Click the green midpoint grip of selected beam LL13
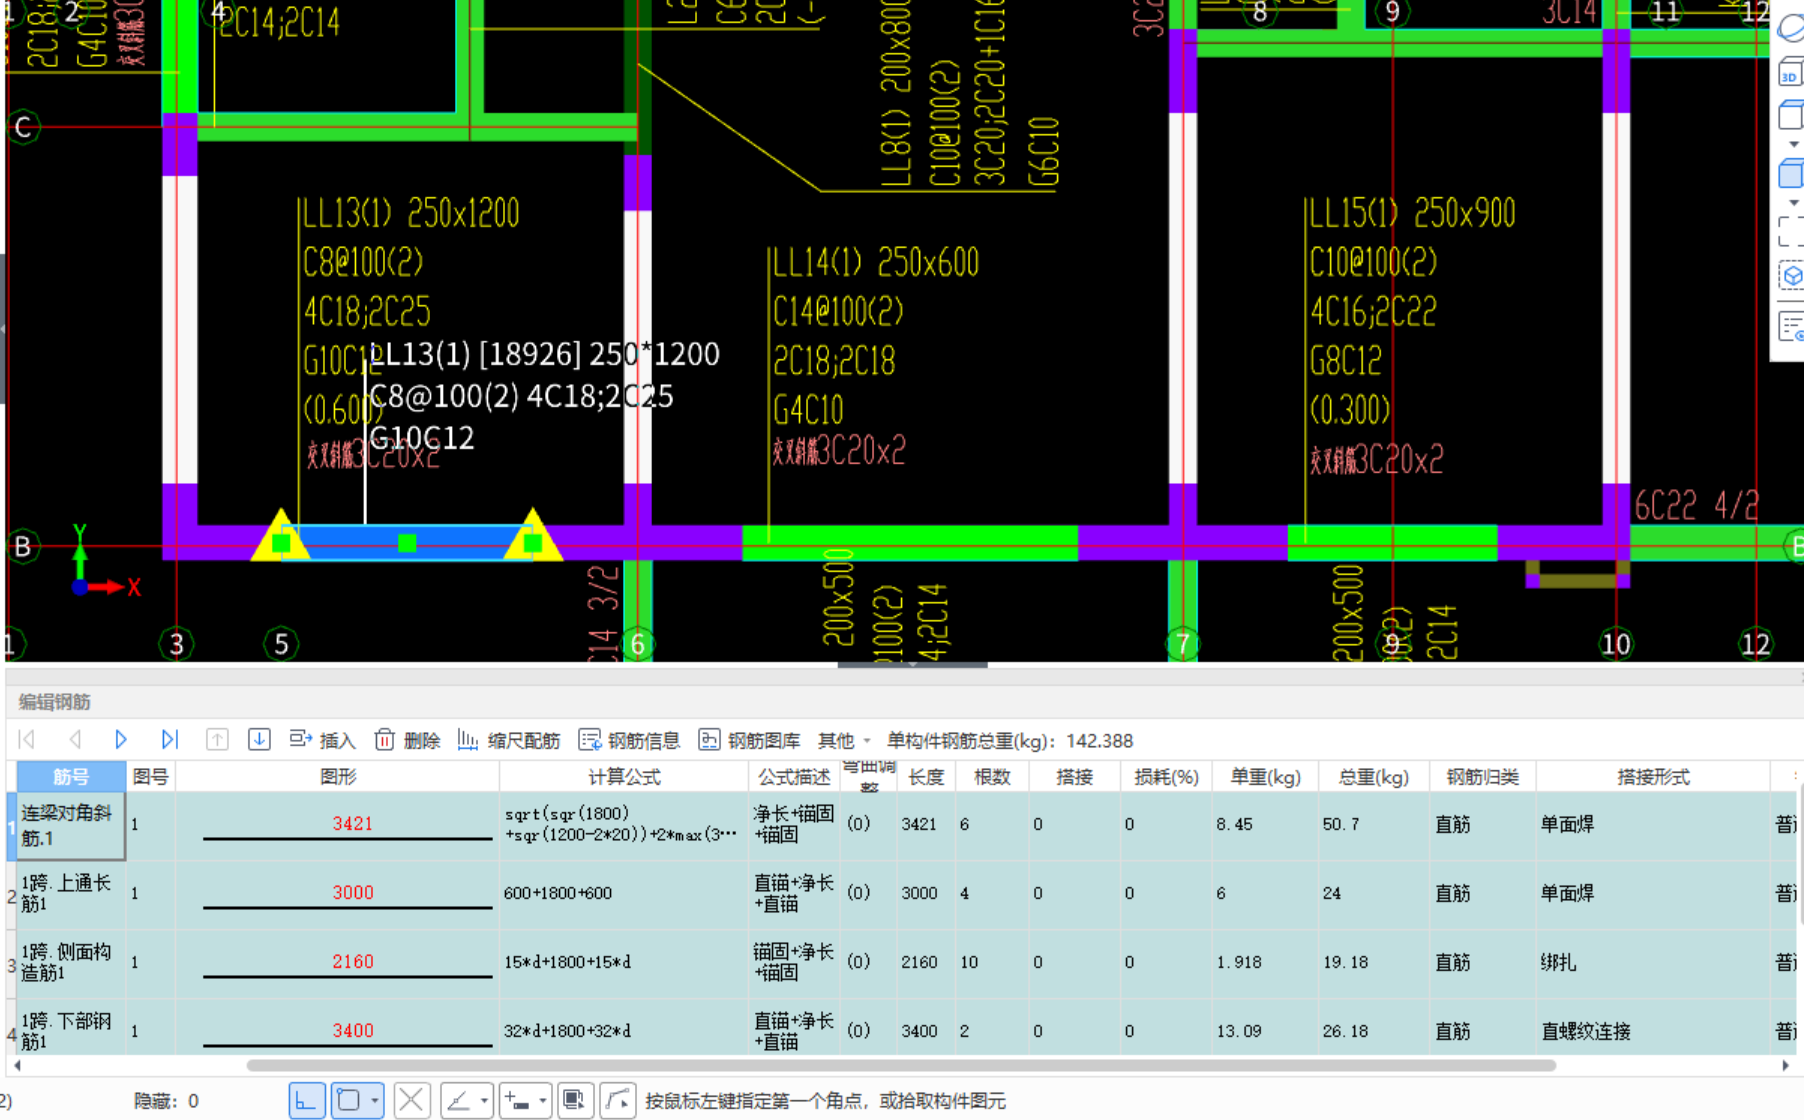Image resolution: width=1804 pixels, height=1120 pixels. click(407, 543)
